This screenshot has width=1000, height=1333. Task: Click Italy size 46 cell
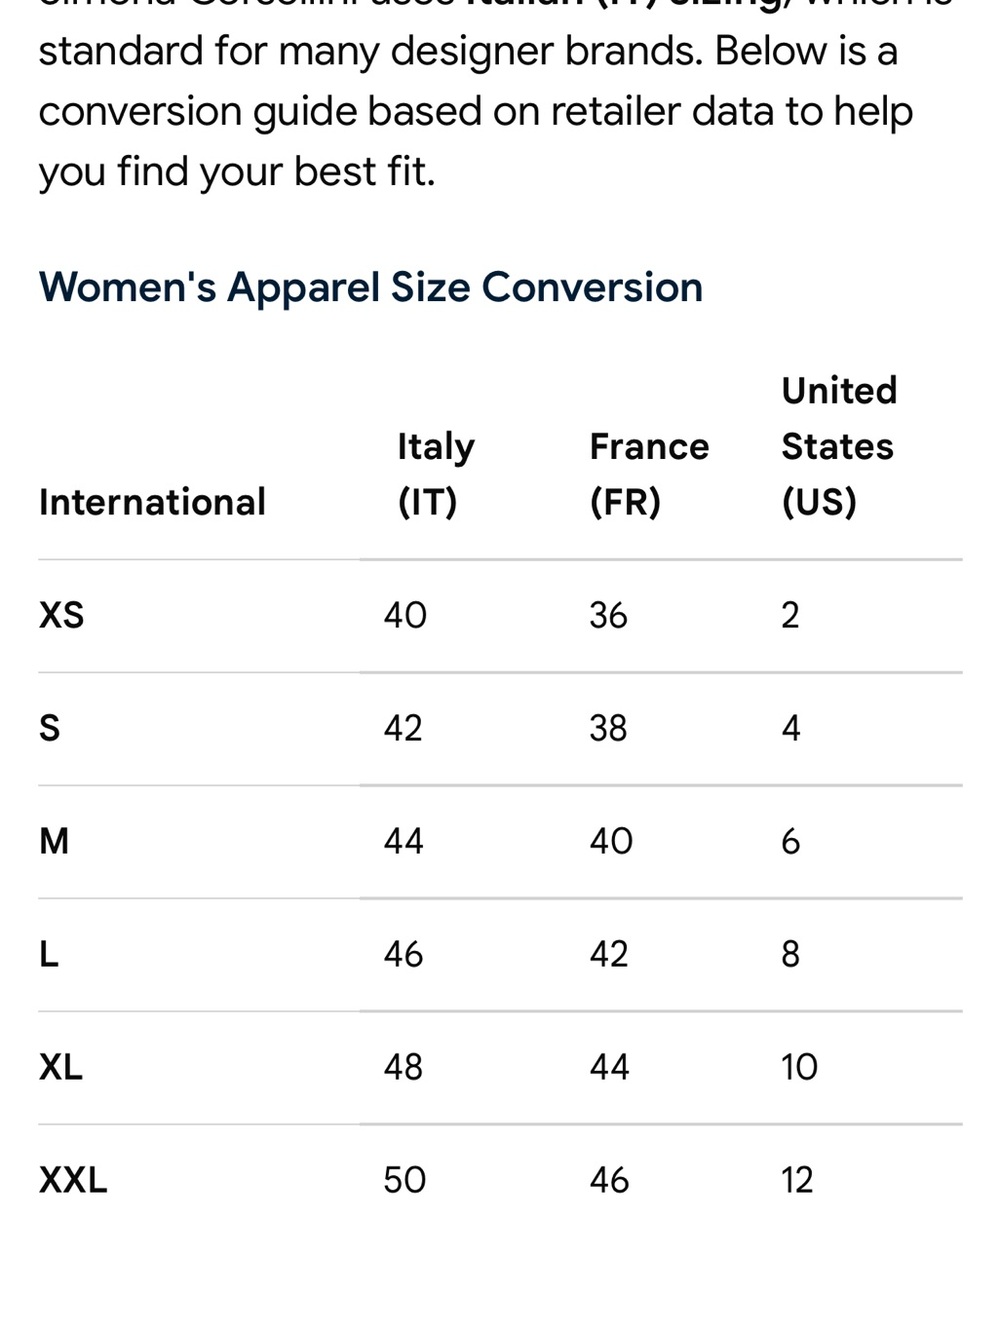click(403, 954)
